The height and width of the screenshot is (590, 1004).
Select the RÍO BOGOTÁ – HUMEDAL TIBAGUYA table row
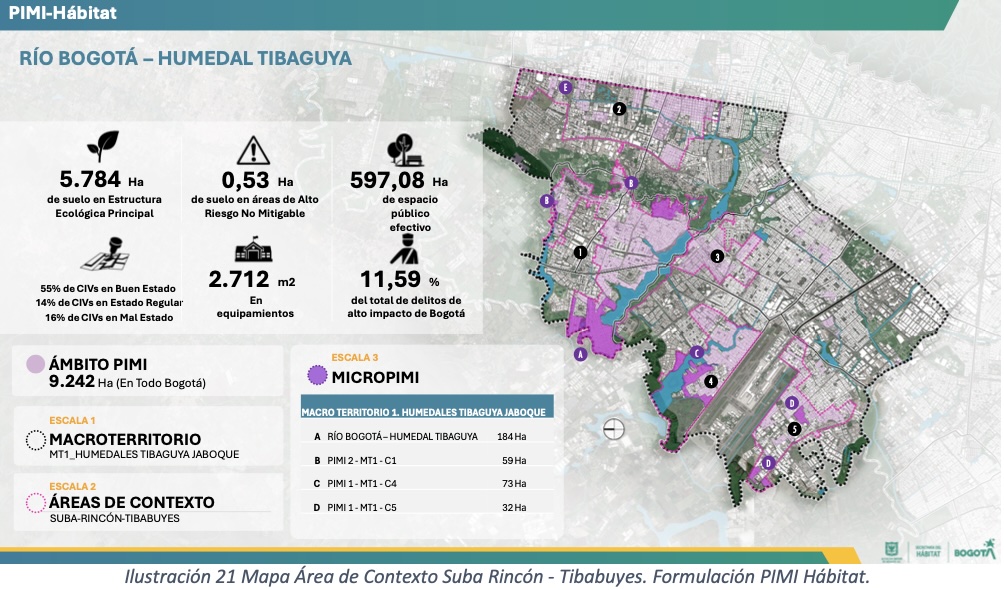[420, 436]
